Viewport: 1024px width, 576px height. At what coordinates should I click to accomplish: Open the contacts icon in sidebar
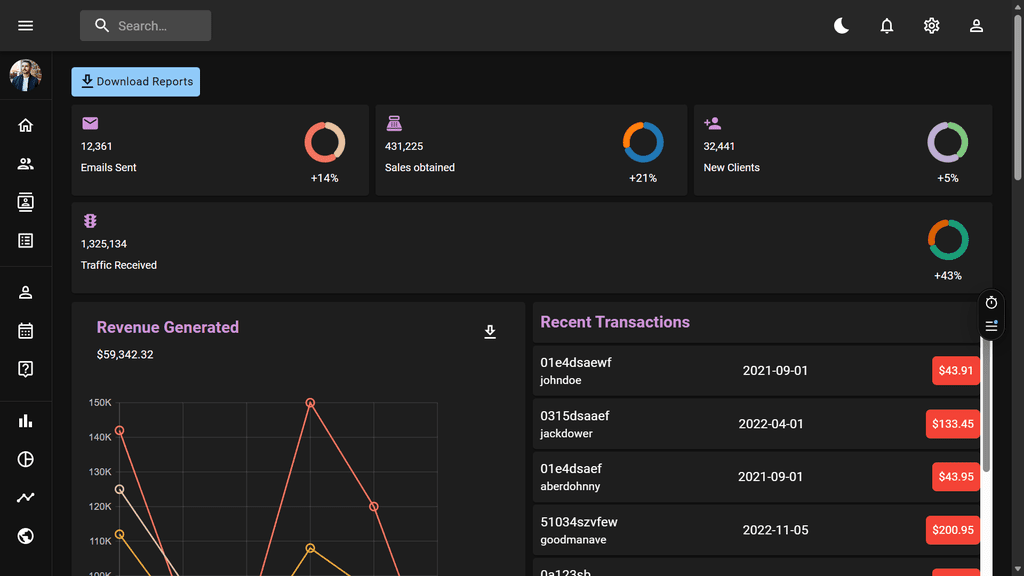pos(26,202)
